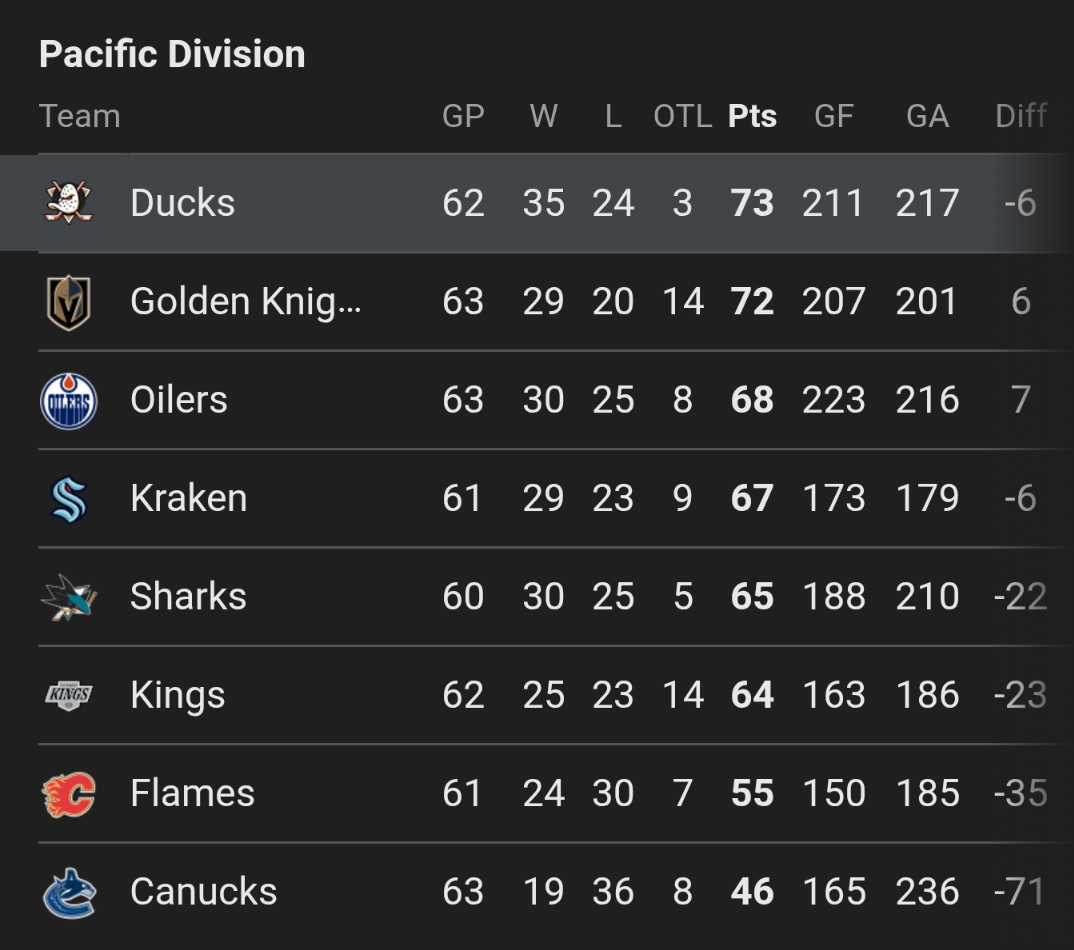Click the Anaheim Ducks team logo
1074x950 pixels.
(69, 203)
